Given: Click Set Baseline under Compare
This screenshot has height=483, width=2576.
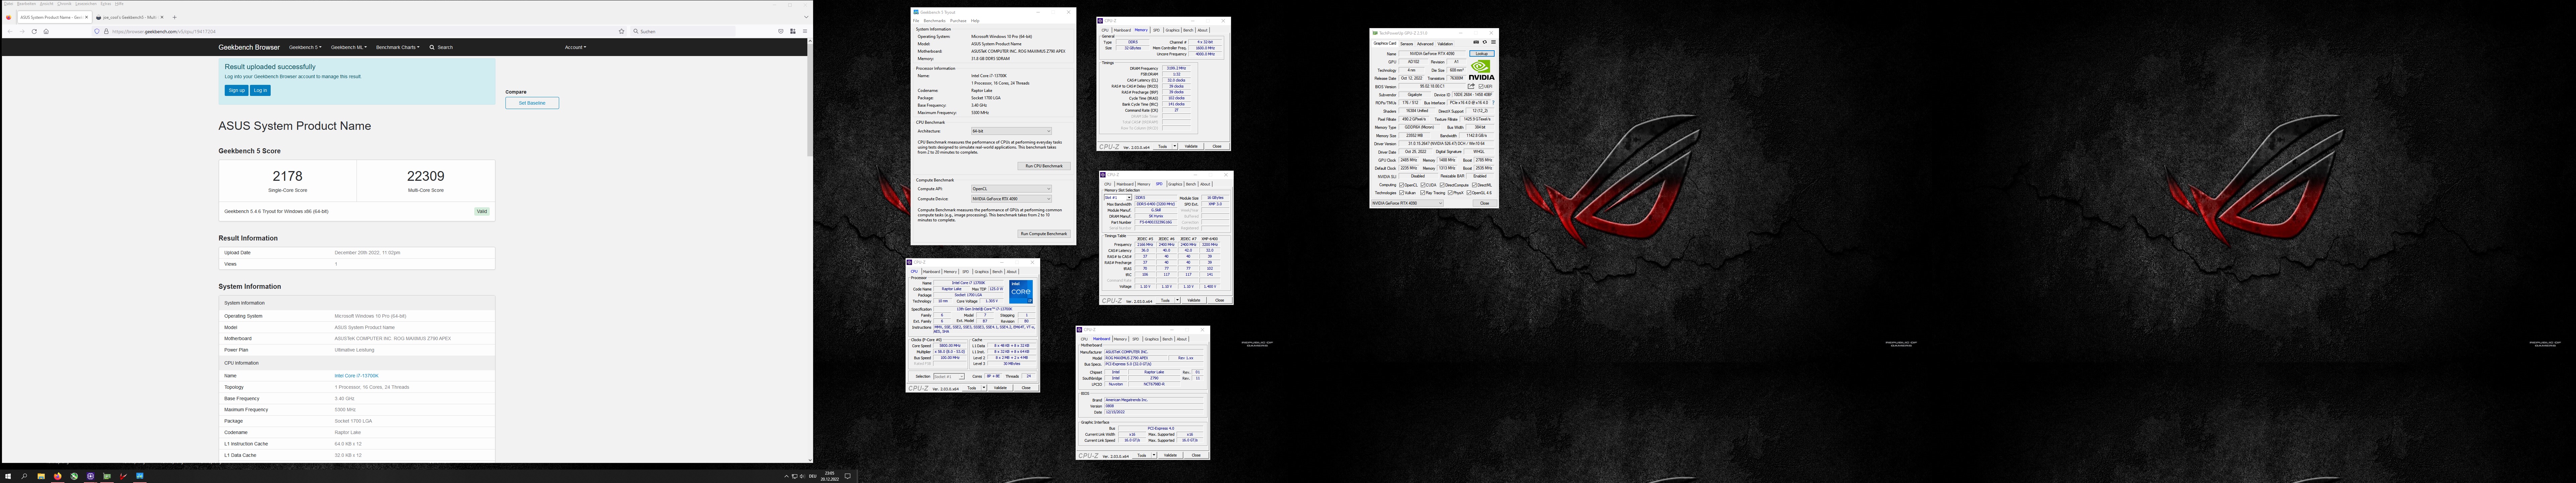Looking at the screenshot, I should (x=532, y=103).
